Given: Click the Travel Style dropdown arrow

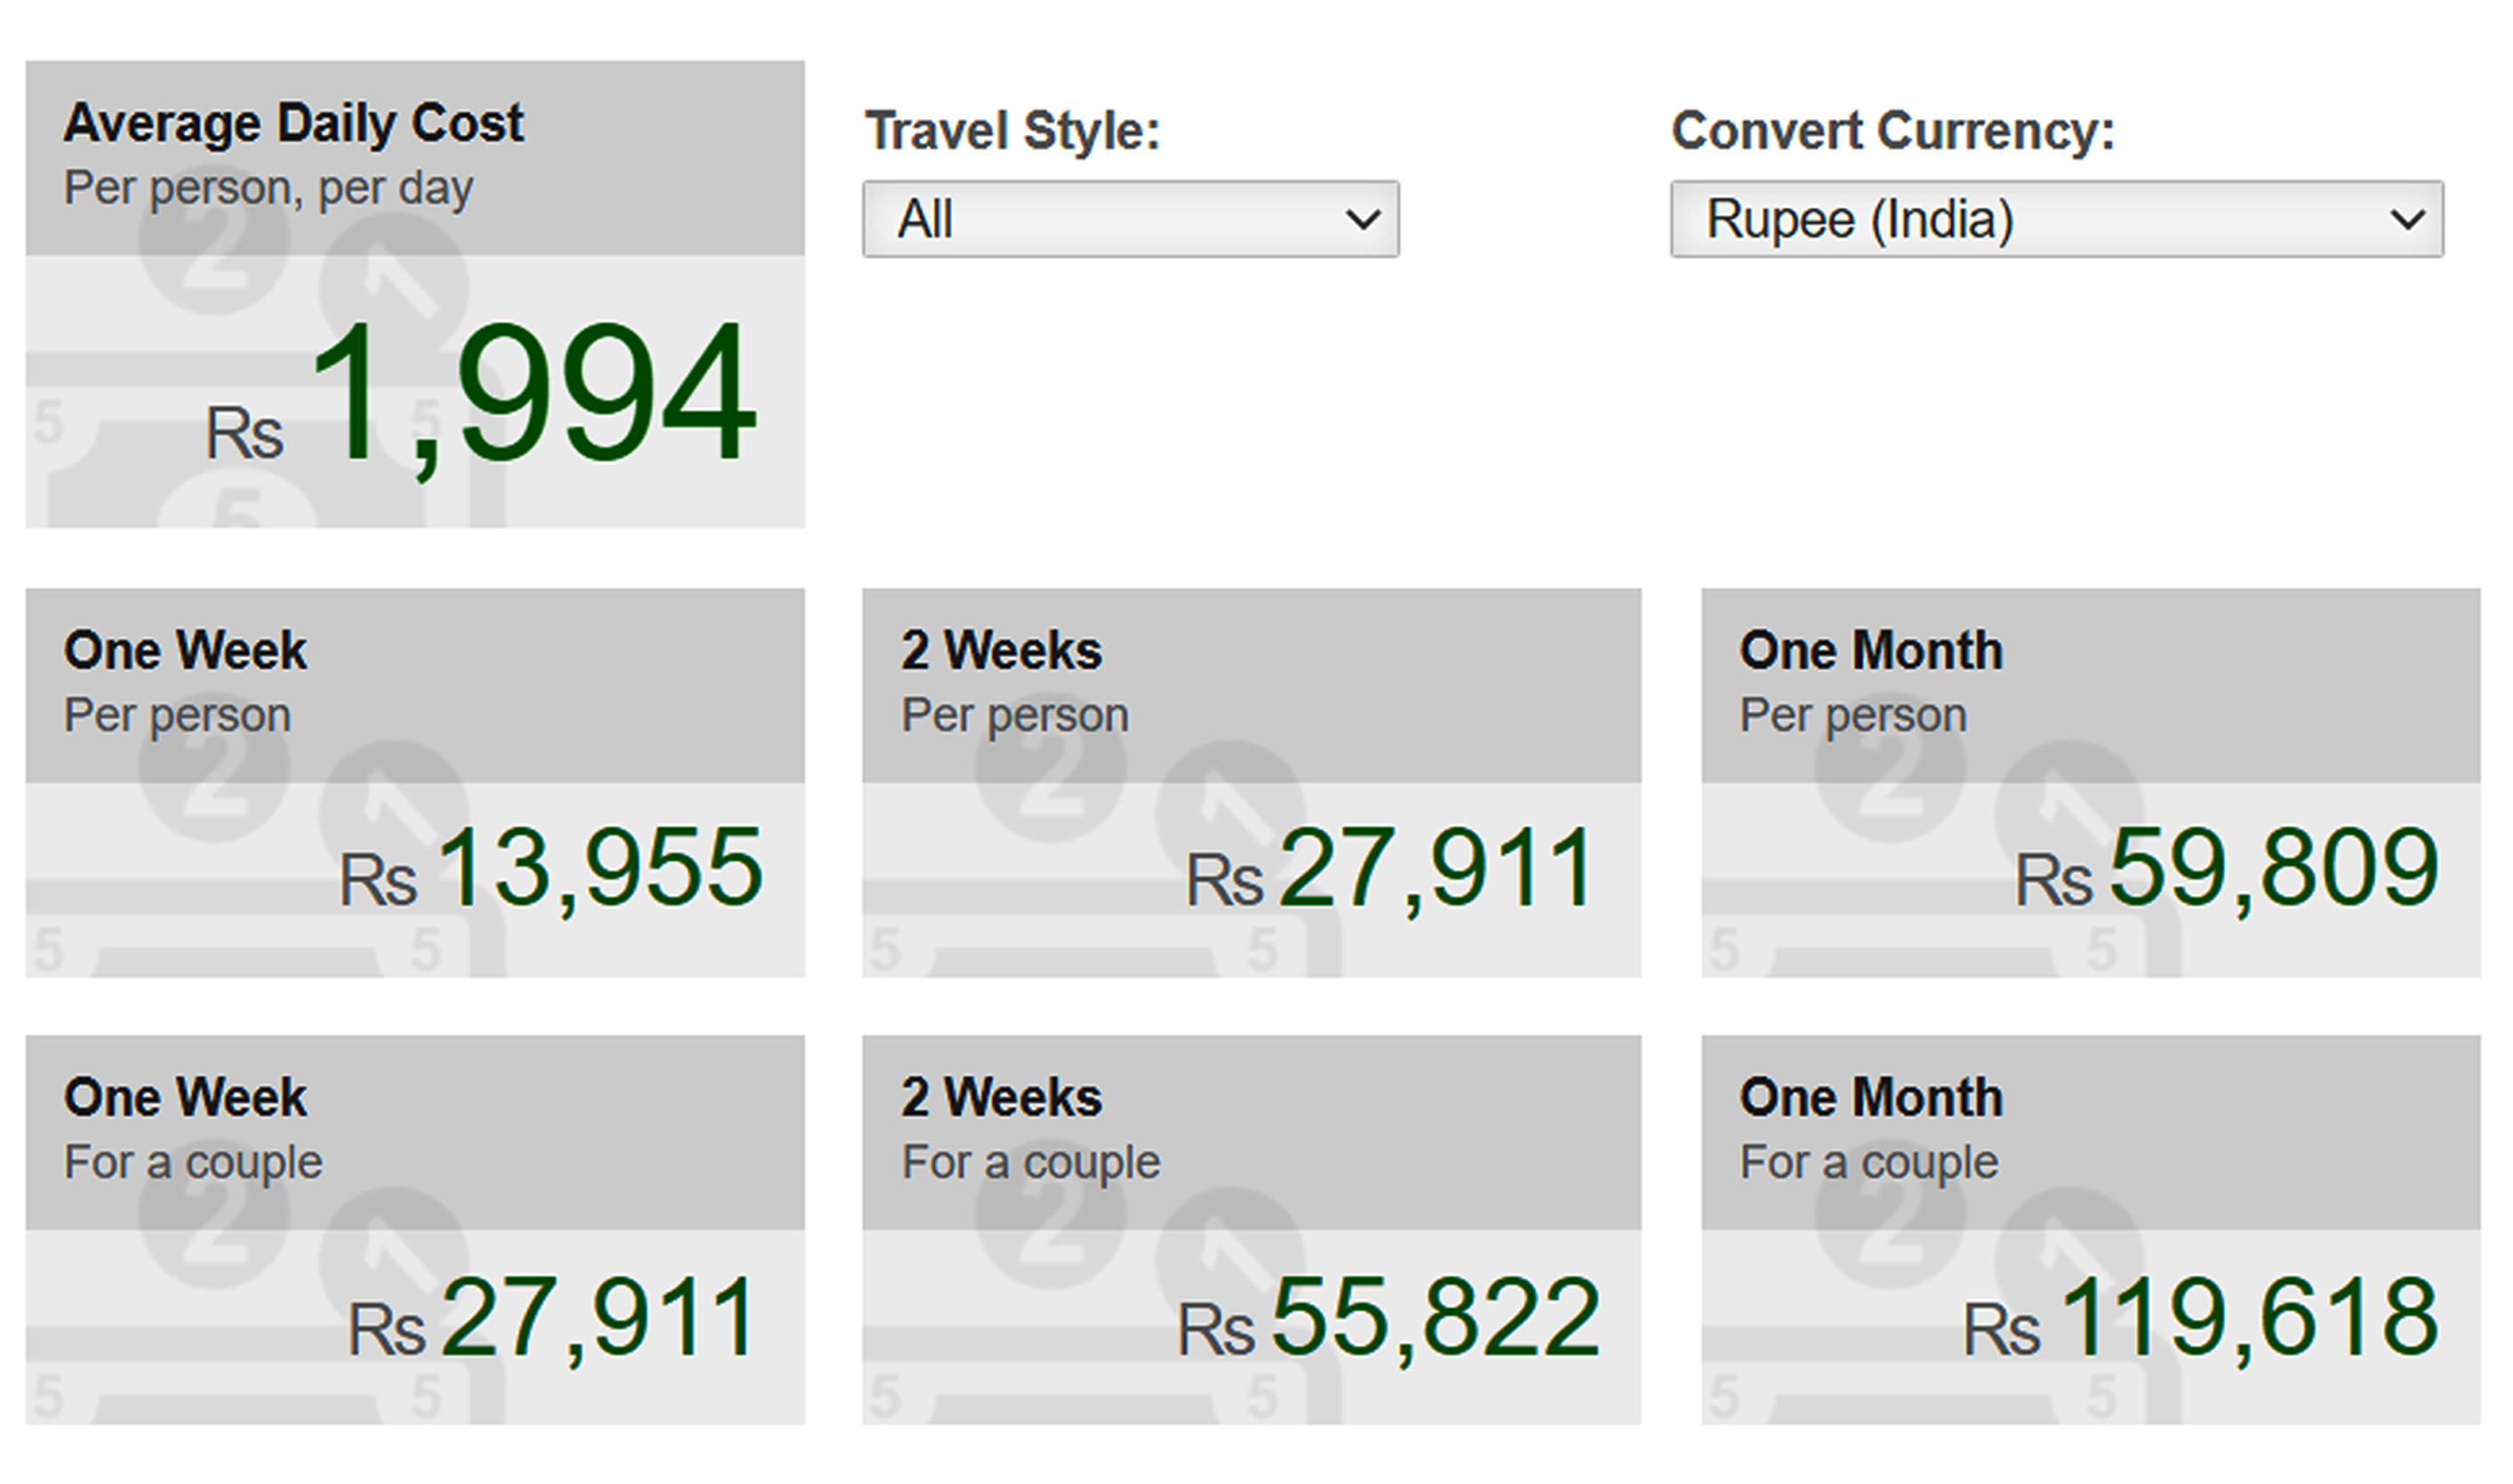Looking at the screenshot, I should tap(1362, 219).
